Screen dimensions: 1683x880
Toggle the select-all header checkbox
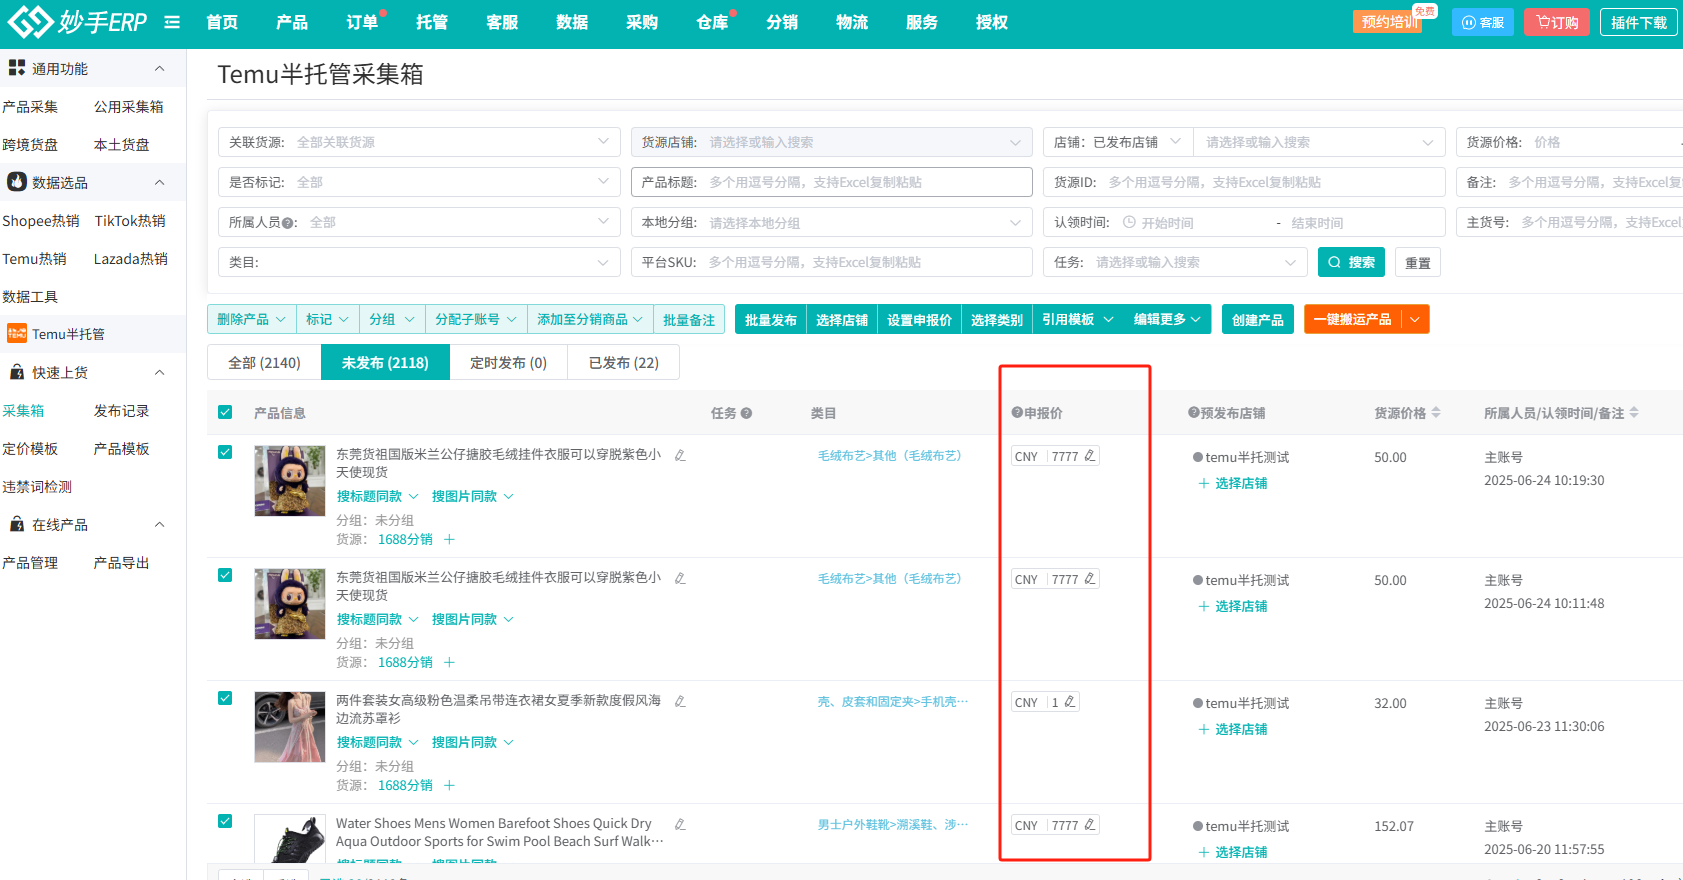pos(225,412)
